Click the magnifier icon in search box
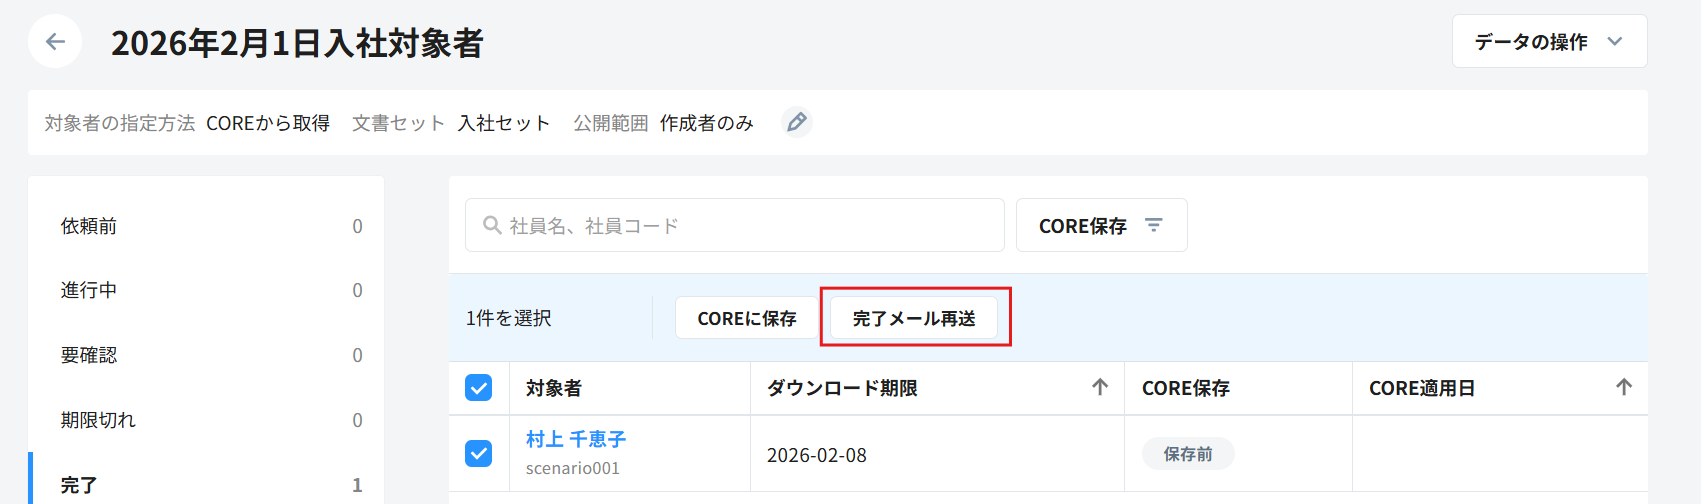Screen dimensions: 1701x504 492,225
